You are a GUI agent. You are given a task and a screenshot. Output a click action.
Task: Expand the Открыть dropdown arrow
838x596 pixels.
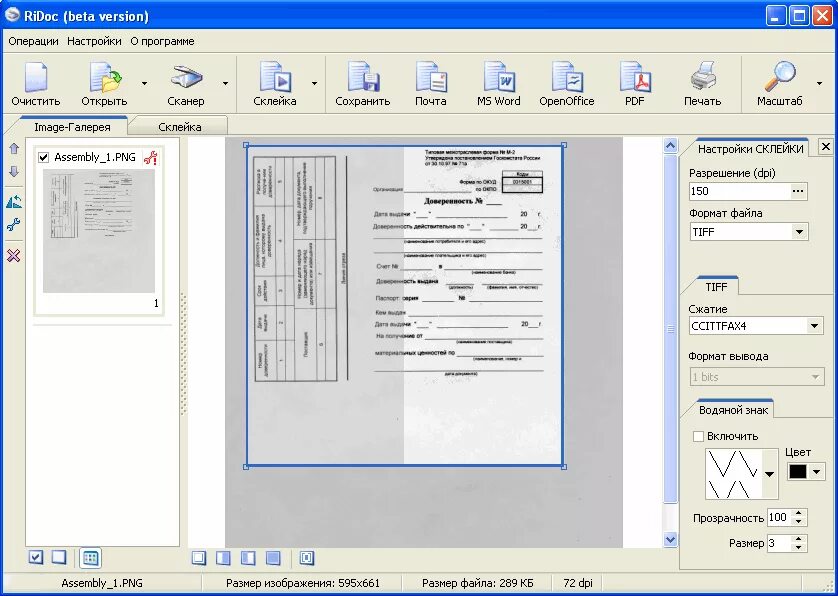[x=144, y=83]
